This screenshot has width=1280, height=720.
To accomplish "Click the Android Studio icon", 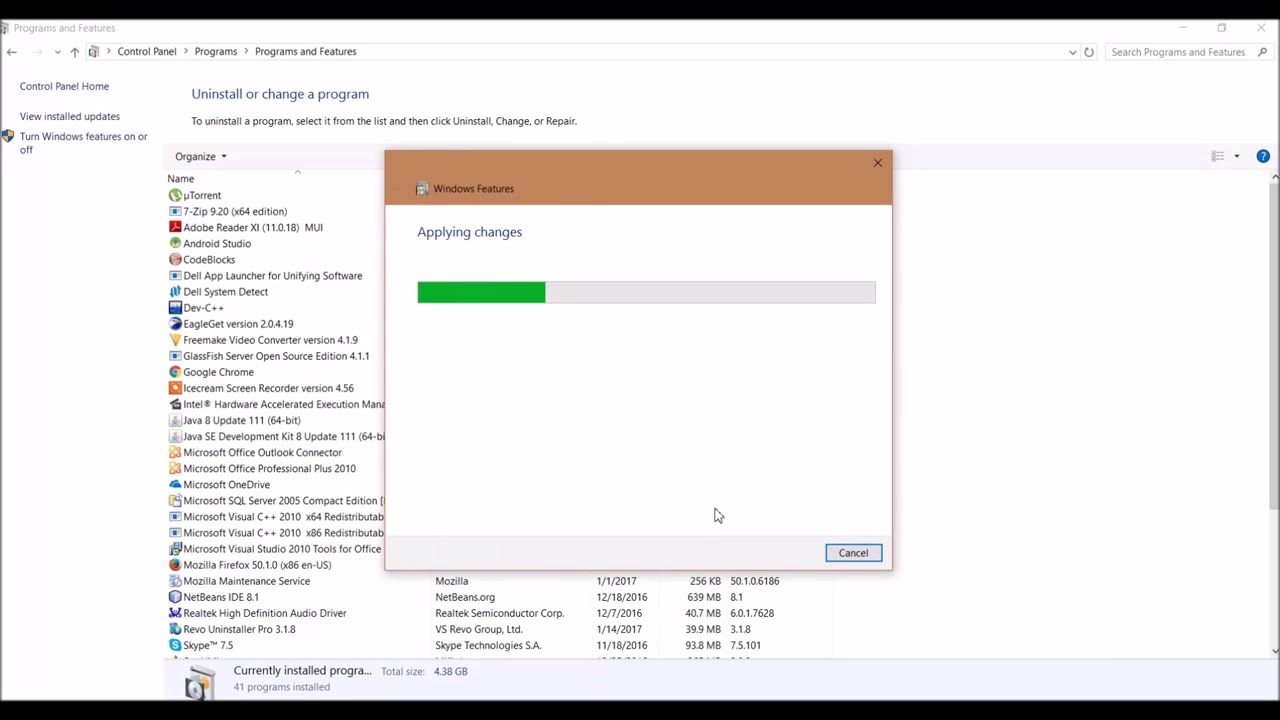I will point(175,243).
